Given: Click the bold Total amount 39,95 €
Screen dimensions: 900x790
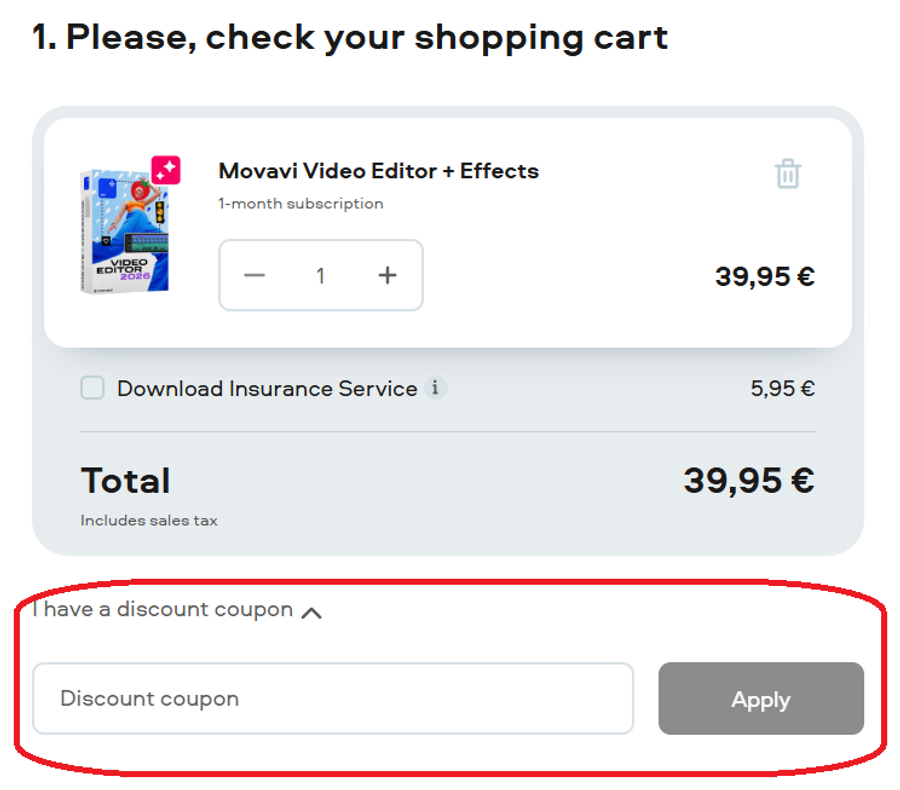Looking at the screenshot, I should point(748,481).
